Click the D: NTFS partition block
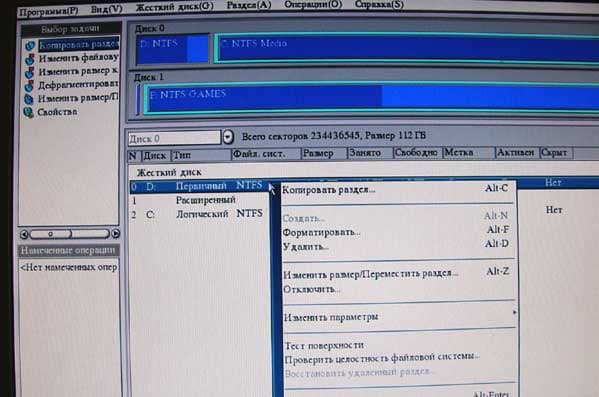The image size is (599, 397). (172, 49)
